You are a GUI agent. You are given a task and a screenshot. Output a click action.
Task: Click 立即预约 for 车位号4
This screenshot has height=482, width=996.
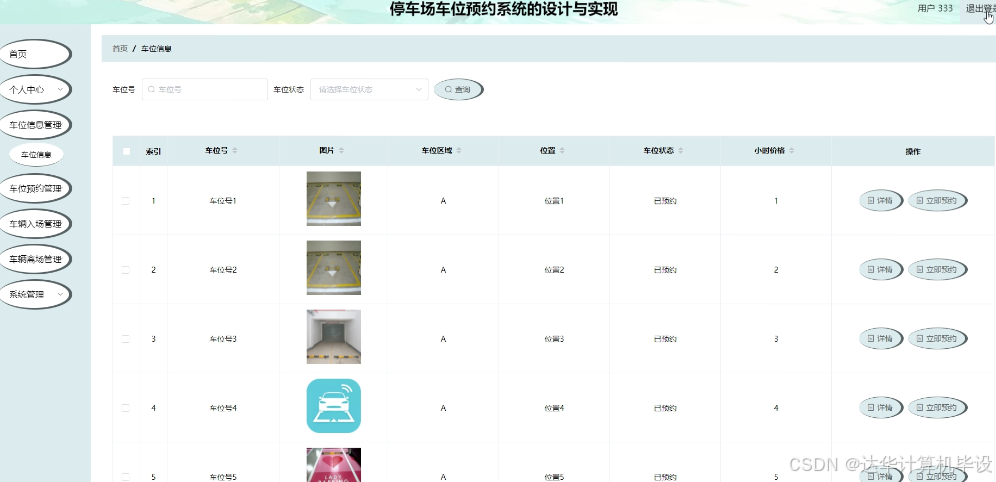click(938, 408)
